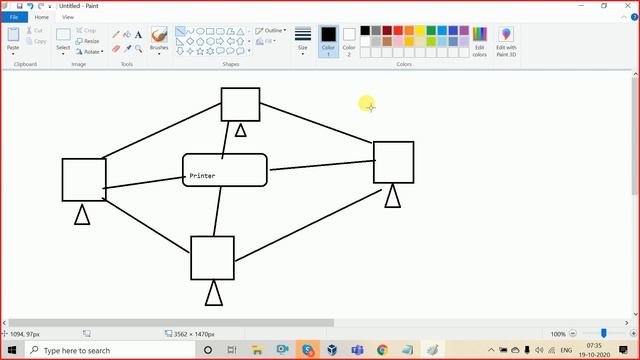Select the Up arrow shape
This screenshot has height=360, width=640.
coord(240,41)
